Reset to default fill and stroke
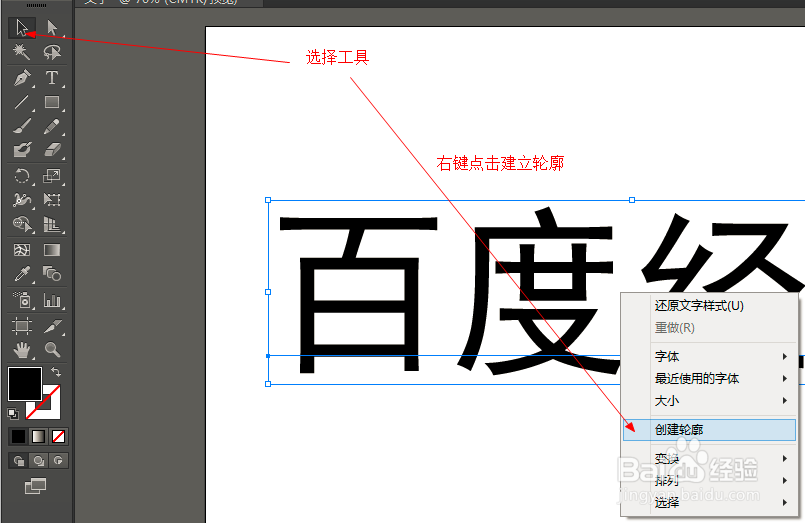This screenshot has height=523, width=805. 13,413
